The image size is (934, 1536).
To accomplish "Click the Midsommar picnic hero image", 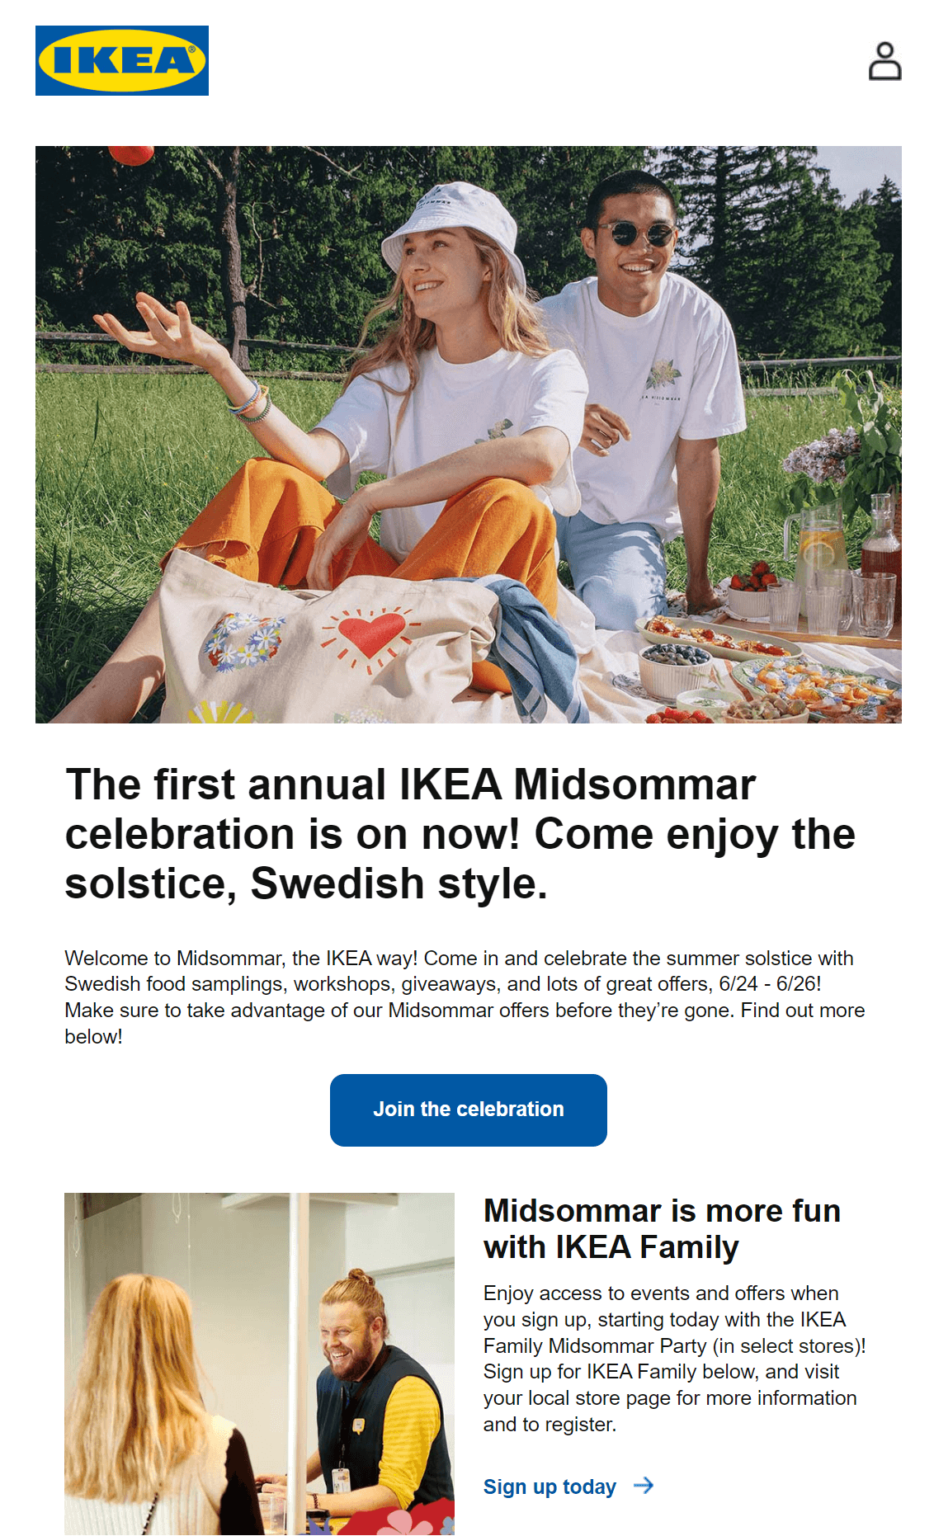I will pyautogui.click(x=467, y=430).
